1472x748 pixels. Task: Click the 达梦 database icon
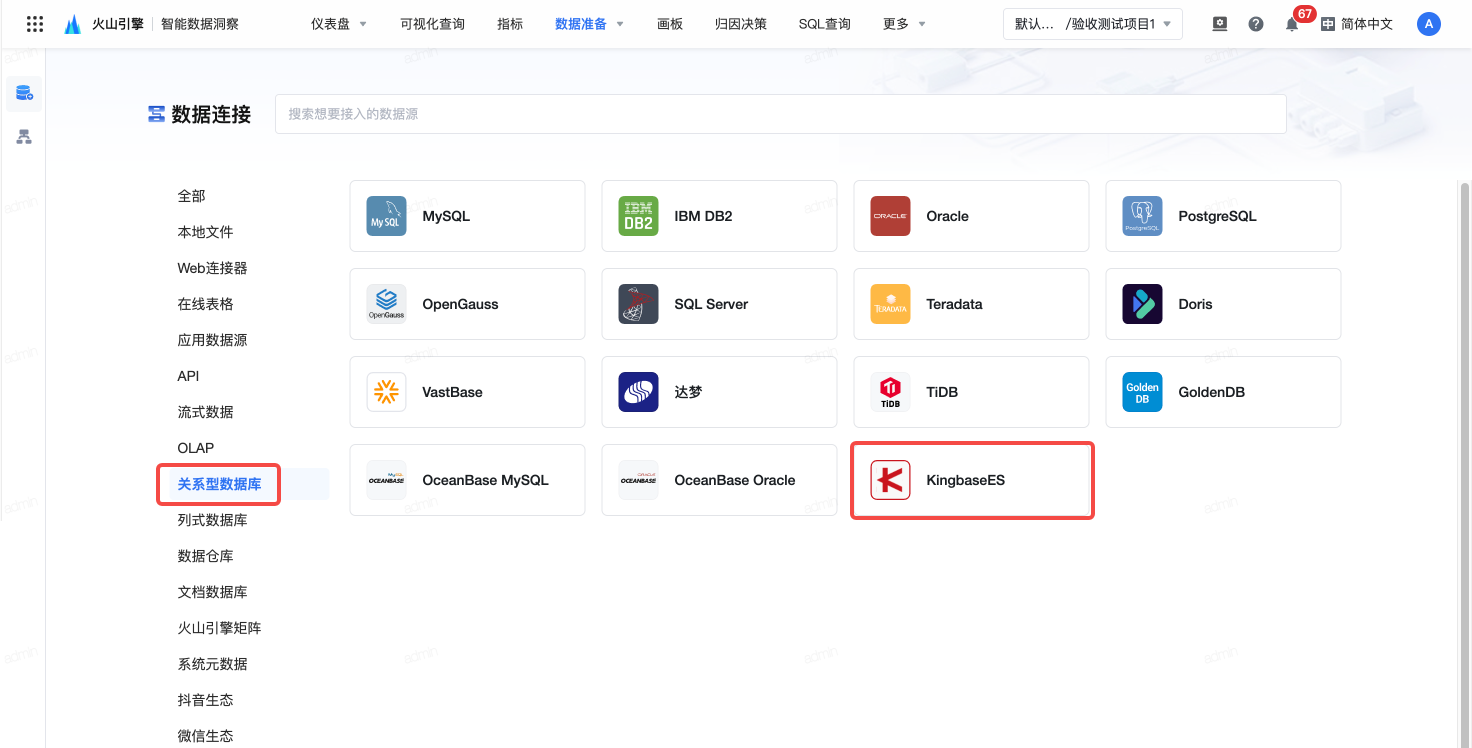639,392
